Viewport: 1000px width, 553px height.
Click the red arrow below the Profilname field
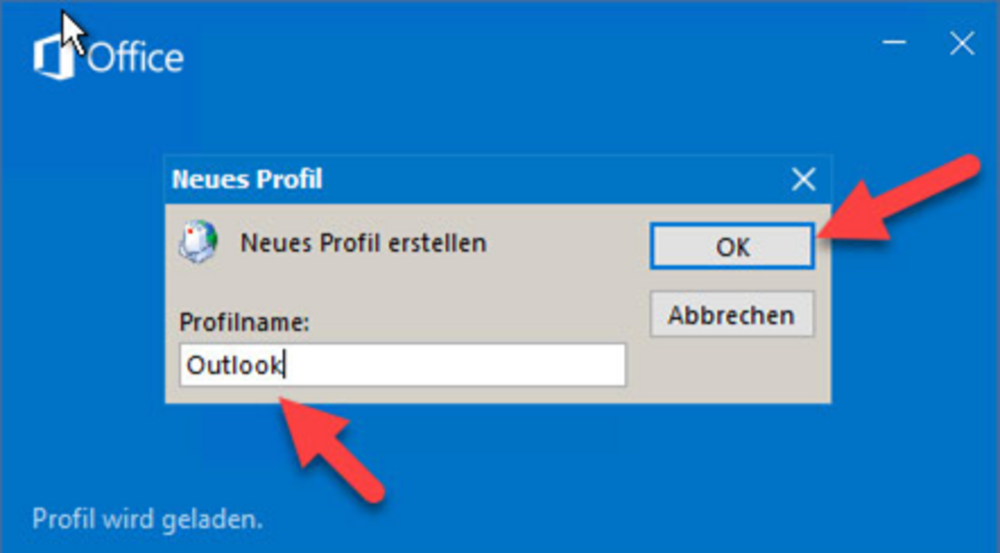point(332,448)
